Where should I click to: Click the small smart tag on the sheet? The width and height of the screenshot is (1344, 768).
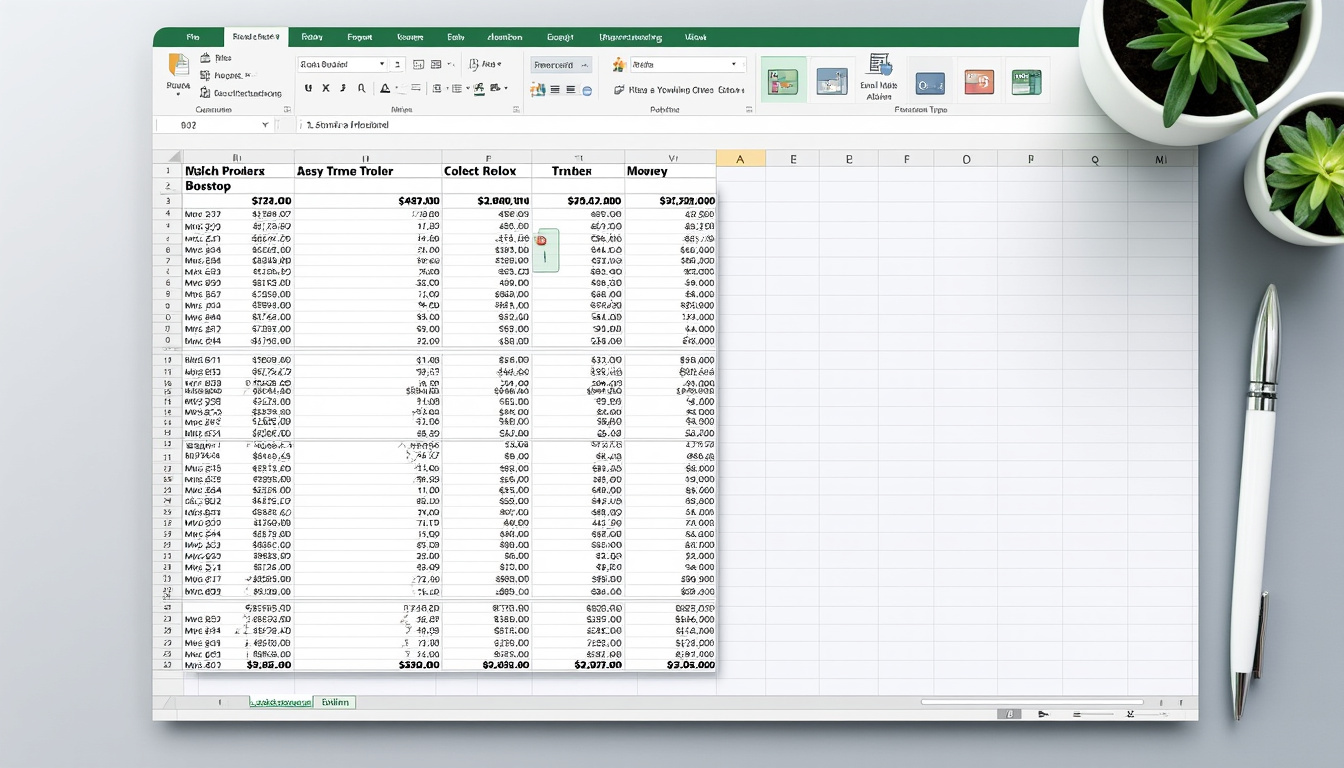click(545, 250)
